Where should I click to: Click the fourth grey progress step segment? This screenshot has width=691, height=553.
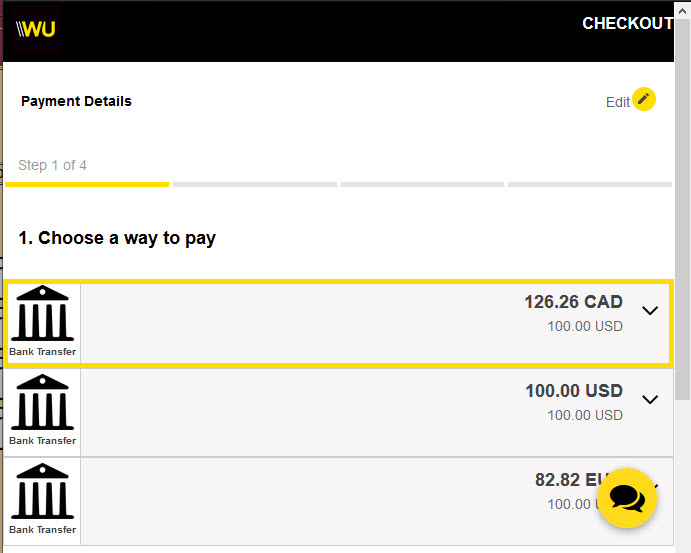[590, 185]
